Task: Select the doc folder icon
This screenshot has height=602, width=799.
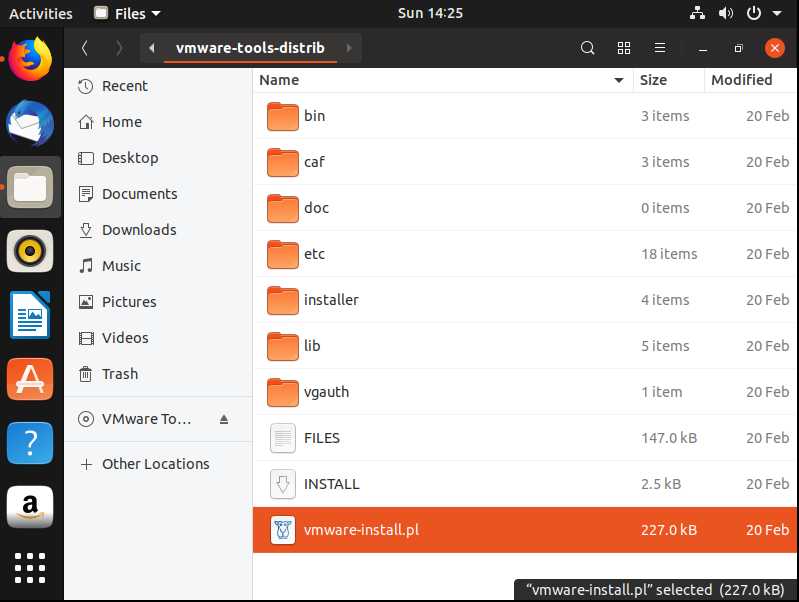Action: click(x=282, y=208)
